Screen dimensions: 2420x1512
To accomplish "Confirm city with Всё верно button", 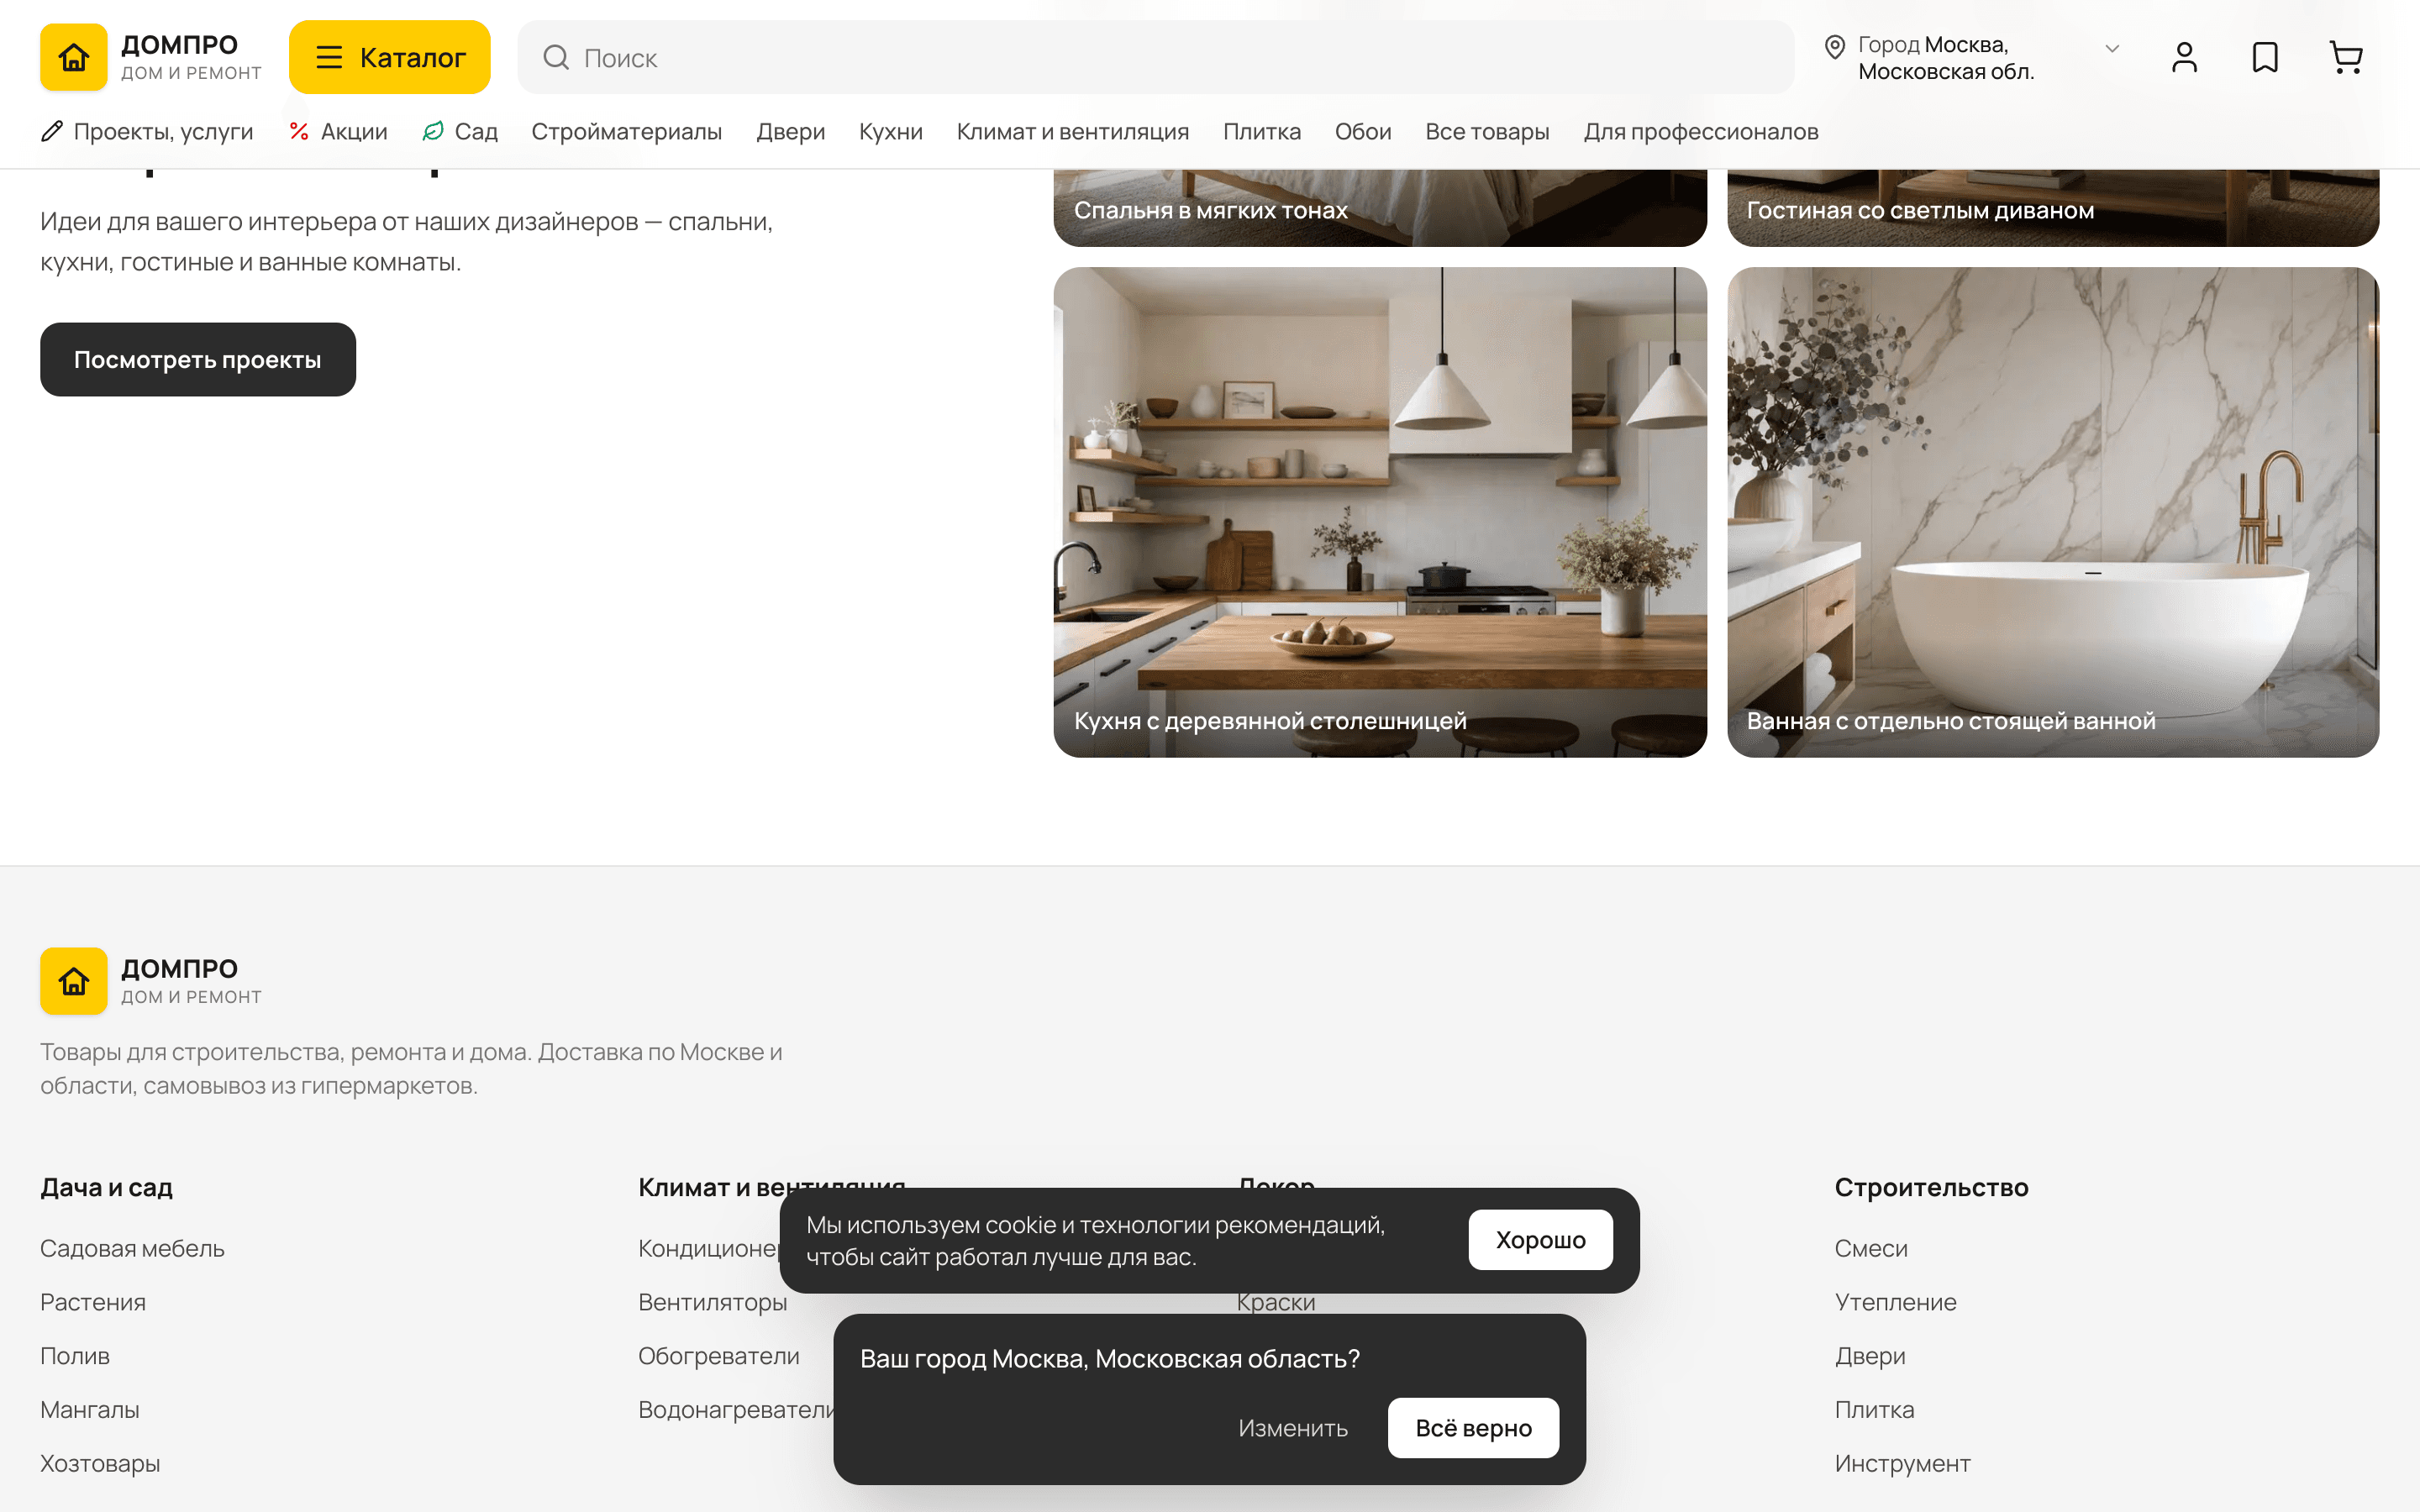I will [1473, 1428].
